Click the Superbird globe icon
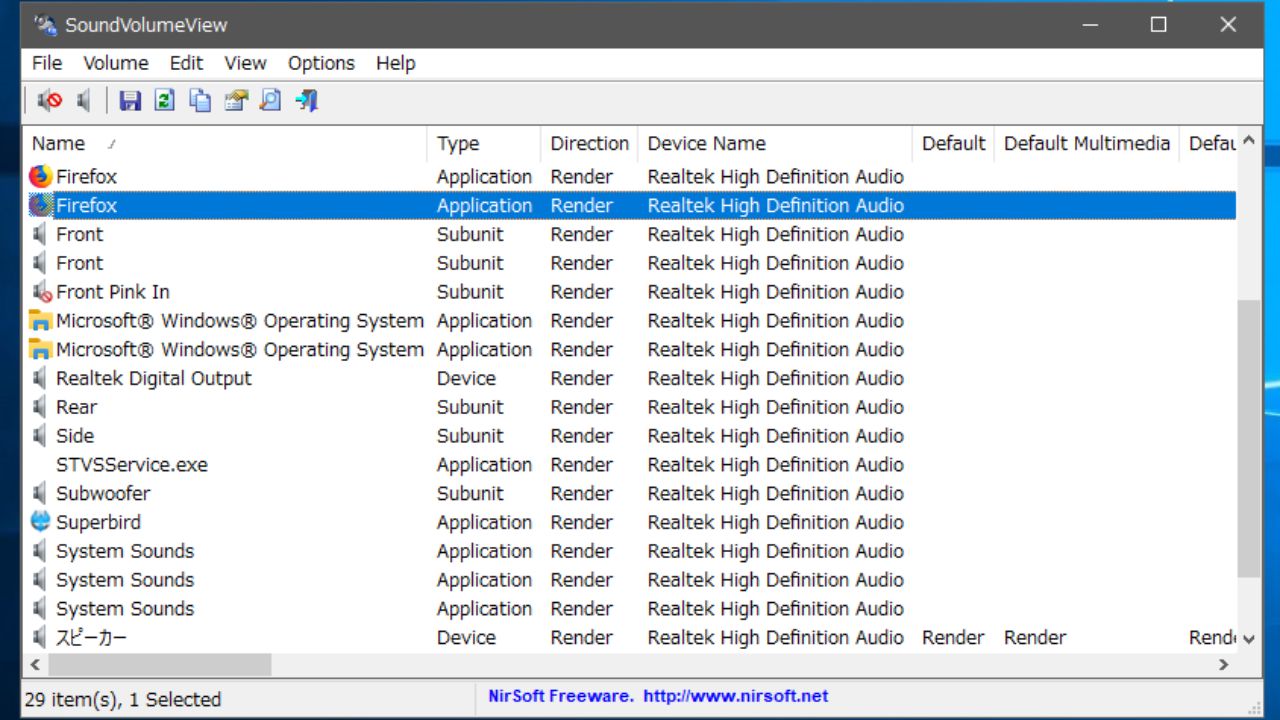 click(x=40, y=522)
